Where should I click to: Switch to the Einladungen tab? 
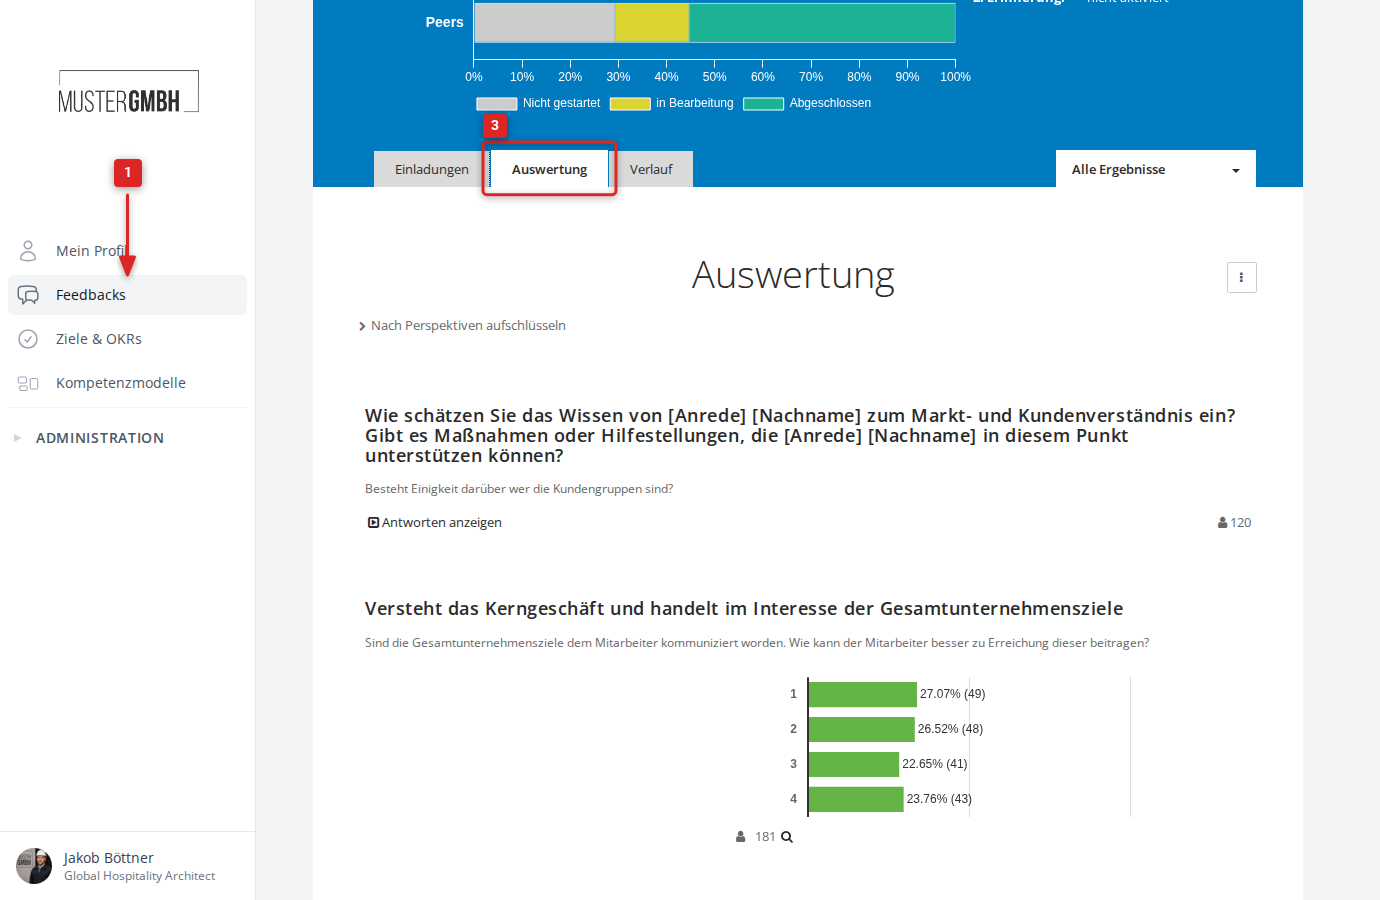click(432, 169)
